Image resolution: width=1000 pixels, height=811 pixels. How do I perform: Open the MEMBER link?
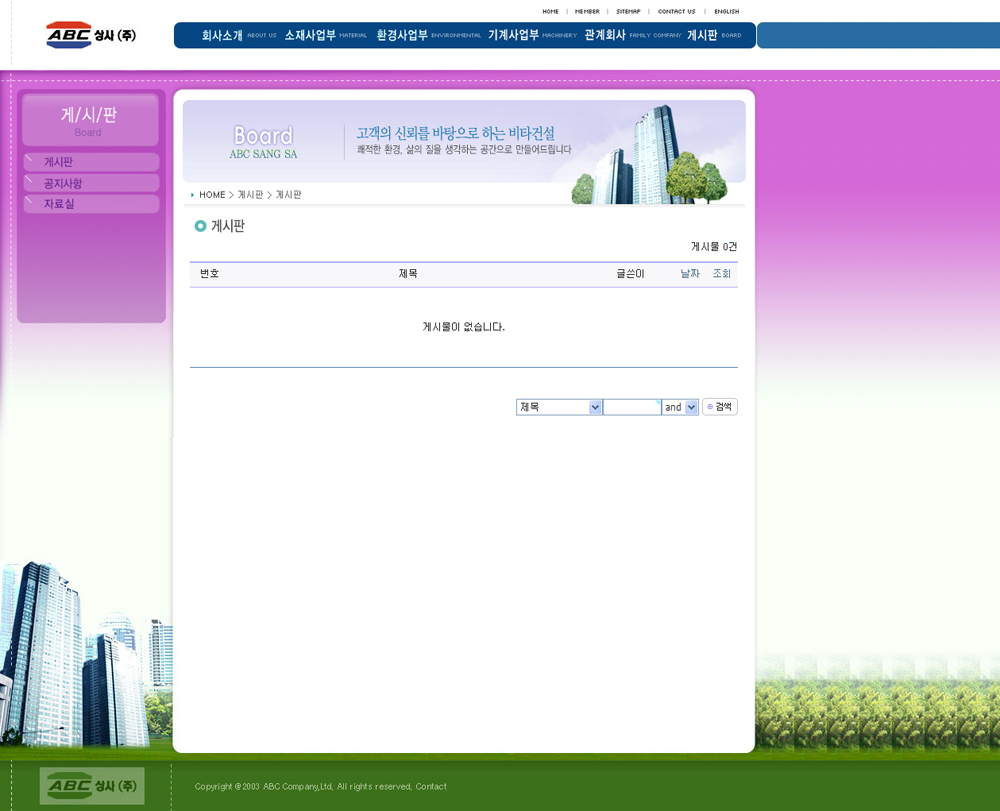(587, 11)
